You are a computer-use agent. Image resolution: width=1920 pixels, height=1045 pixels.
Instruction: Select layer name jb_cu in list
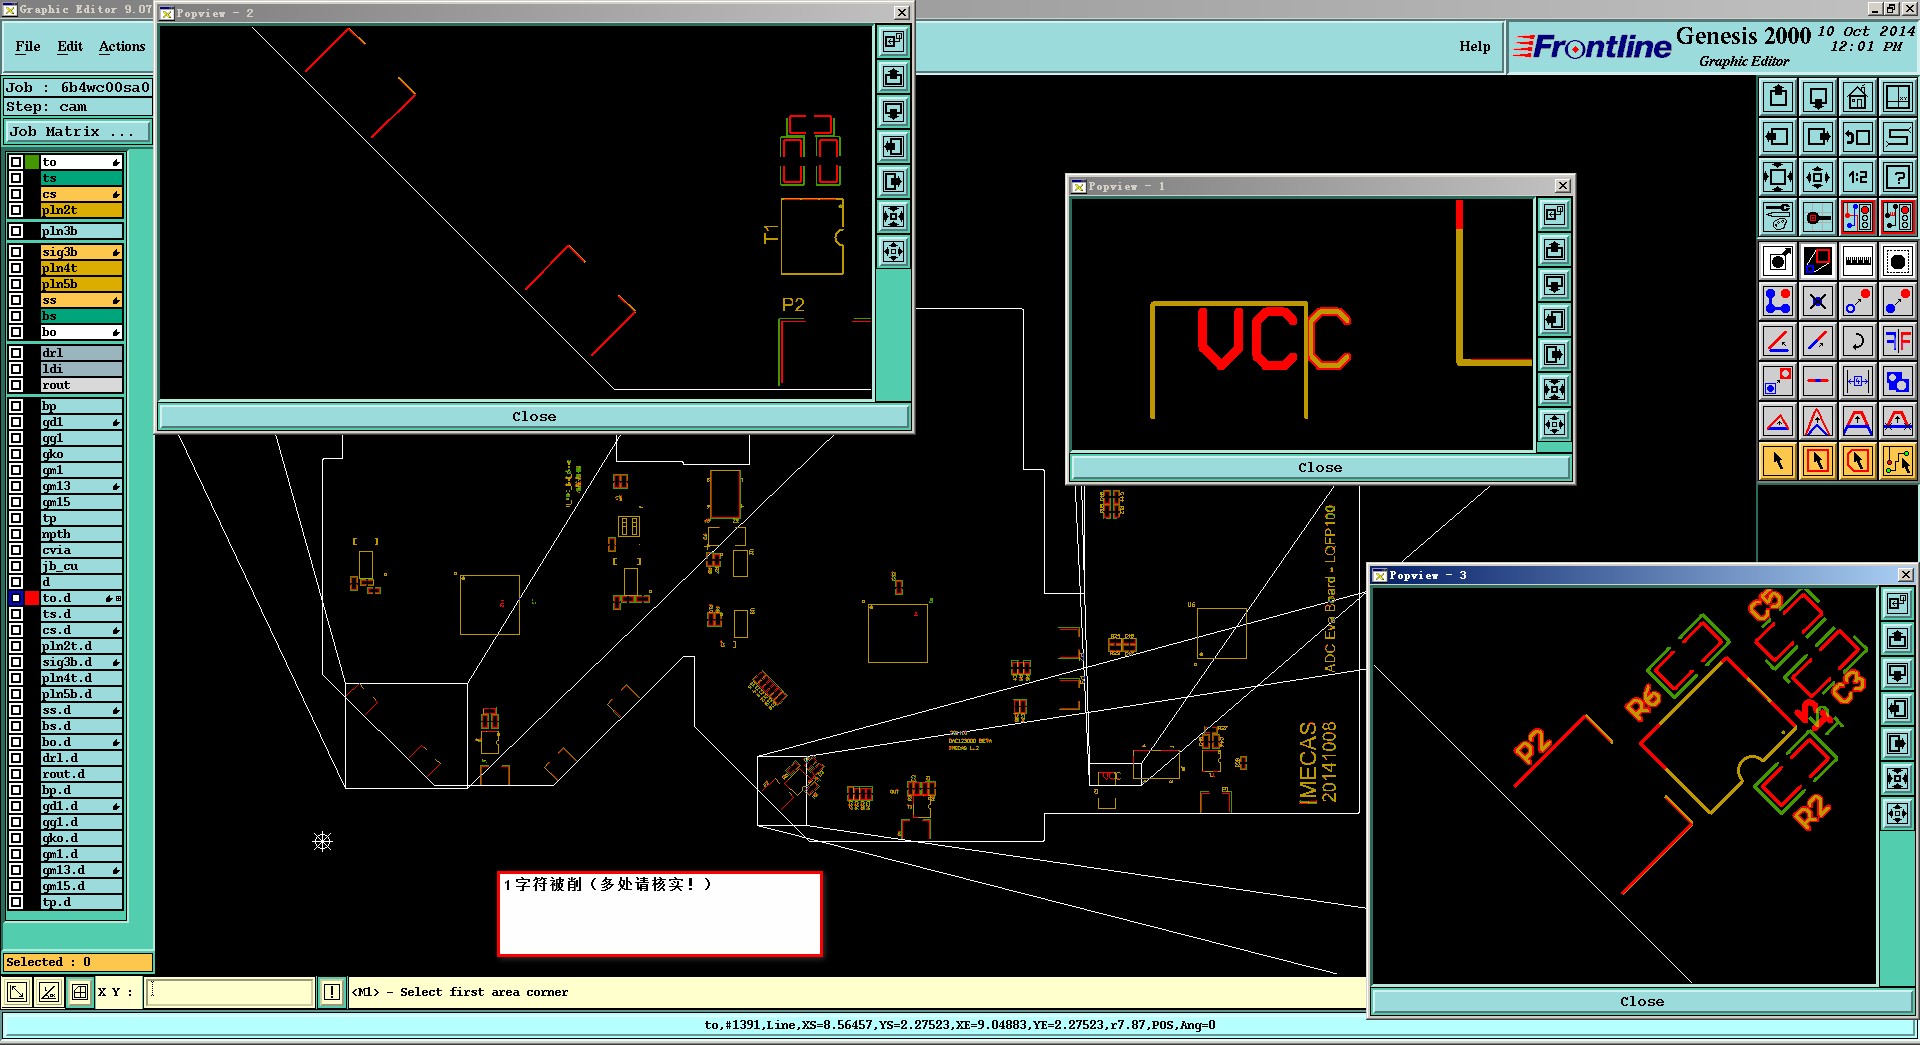81,566
